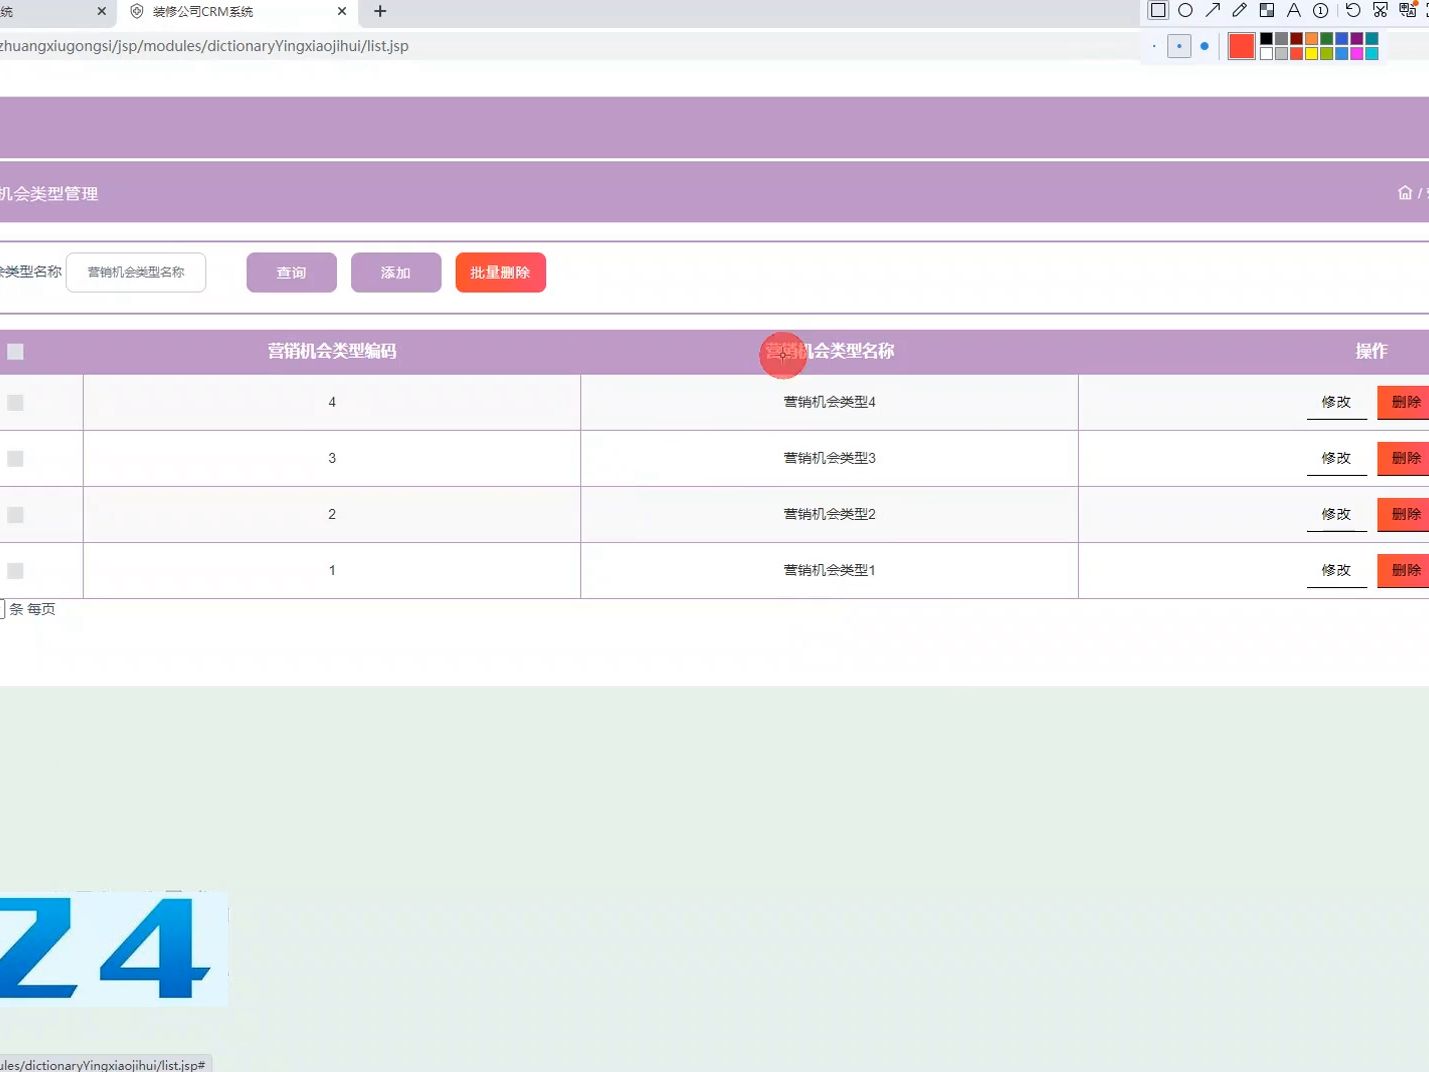
Task: Pick the cyan color swatch
Action: pyautogui.click(x=1372, y=53)
